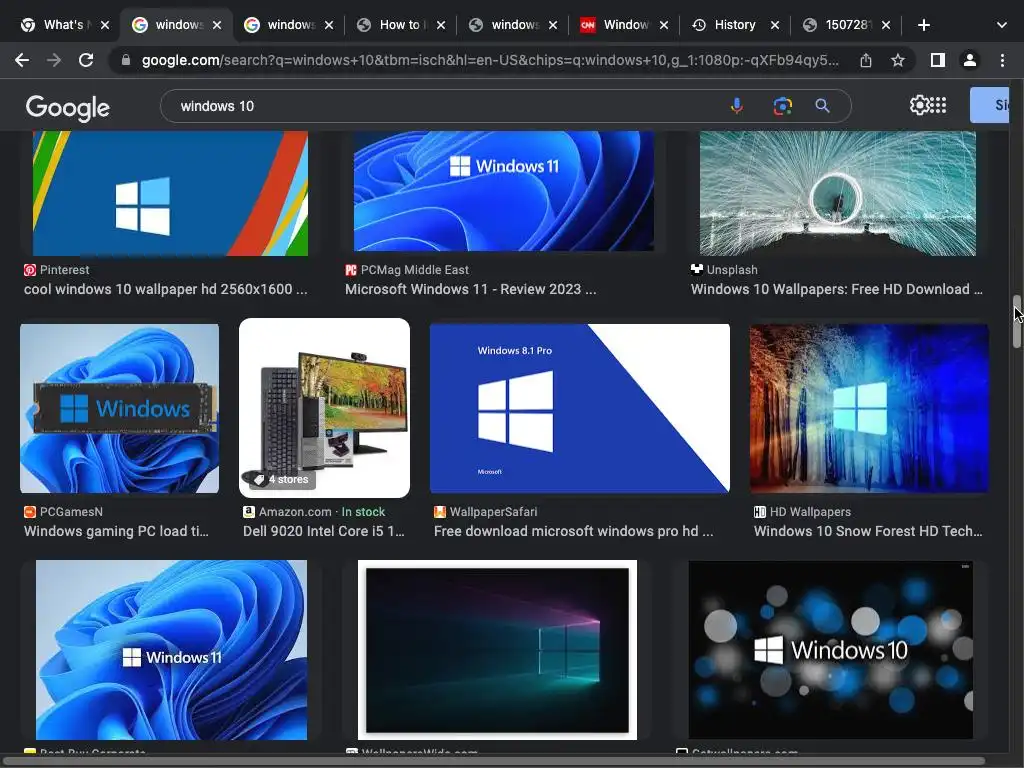Open Google Lens image search icon
This screenshot has width=1024, height=768.
point(782,106)
